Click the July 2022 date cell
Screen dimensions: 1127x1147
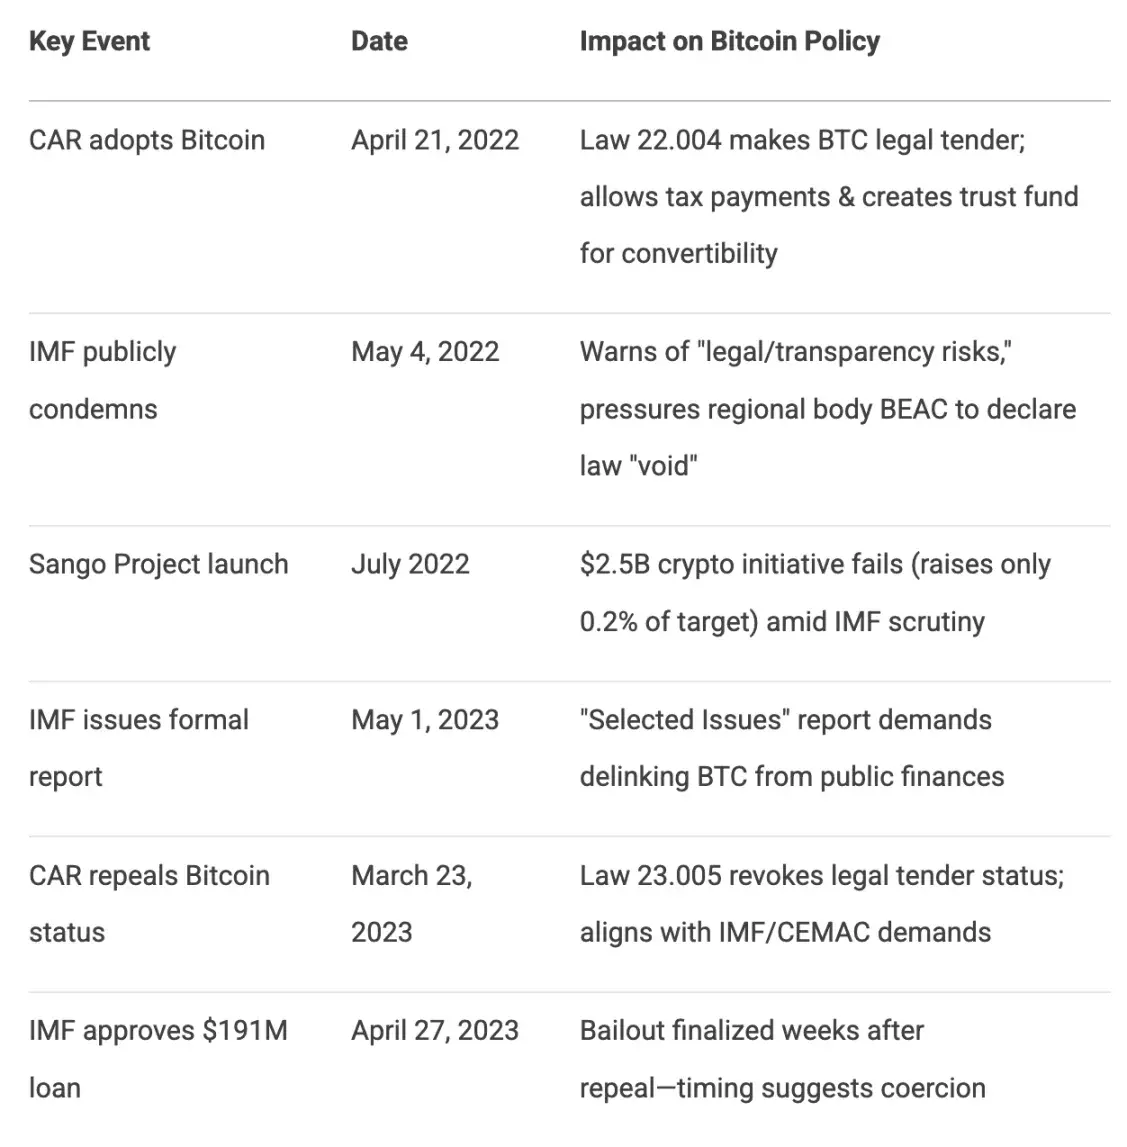point(410,564)
